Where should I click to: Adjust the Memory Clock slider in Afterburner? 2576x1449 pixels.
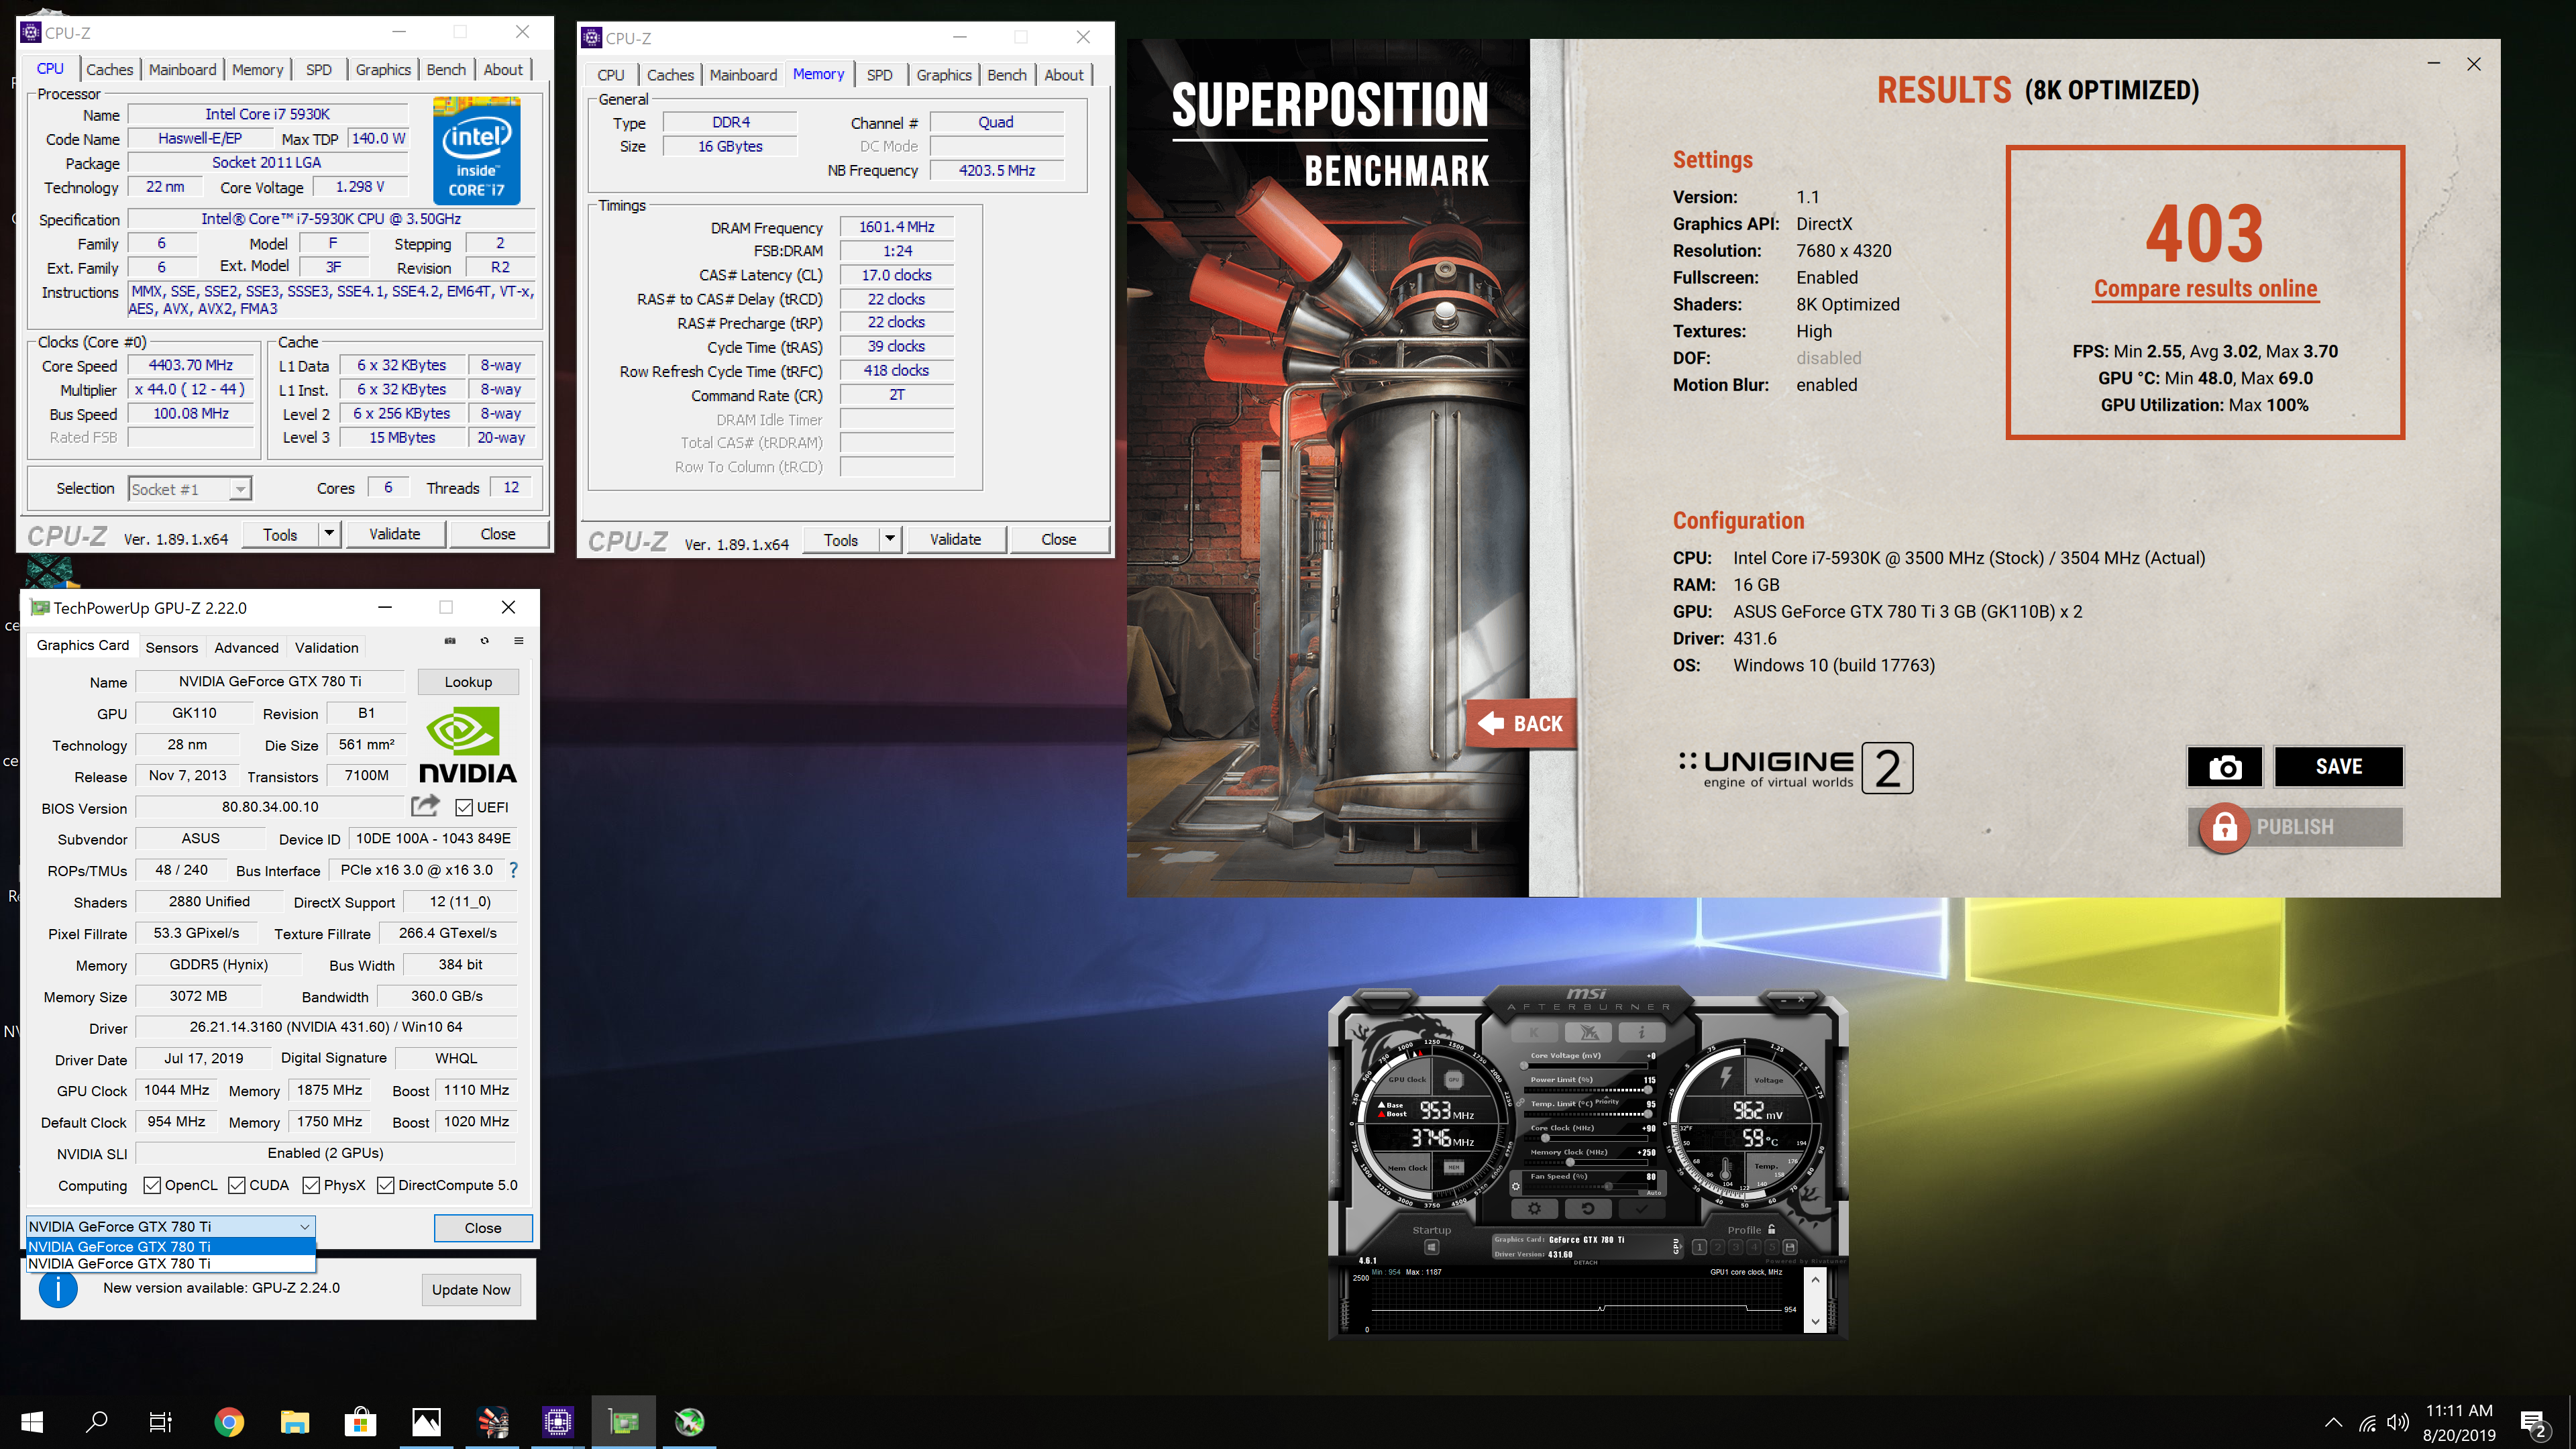click(1589, 1163)
